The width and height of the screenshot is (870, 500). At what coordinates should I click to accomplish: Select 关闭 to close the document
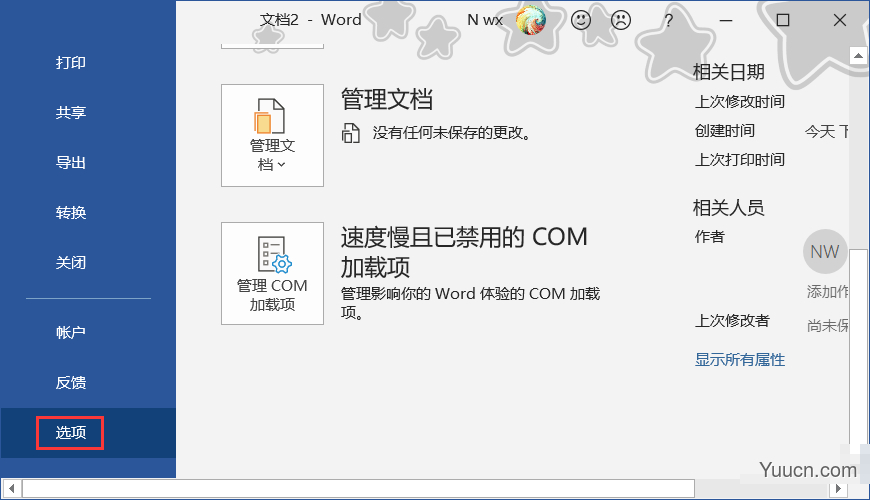pos(70,262)
